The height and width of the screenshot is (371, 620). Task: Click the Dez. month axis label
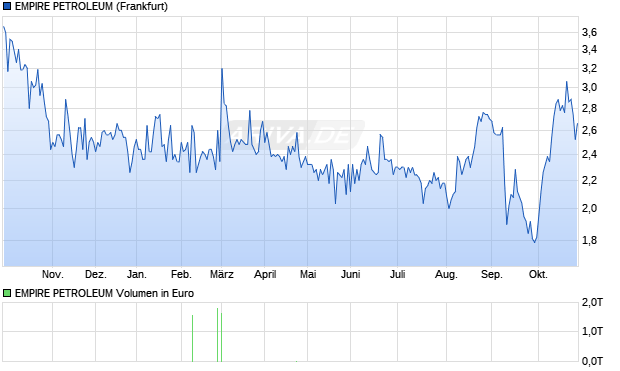point(96,274)
